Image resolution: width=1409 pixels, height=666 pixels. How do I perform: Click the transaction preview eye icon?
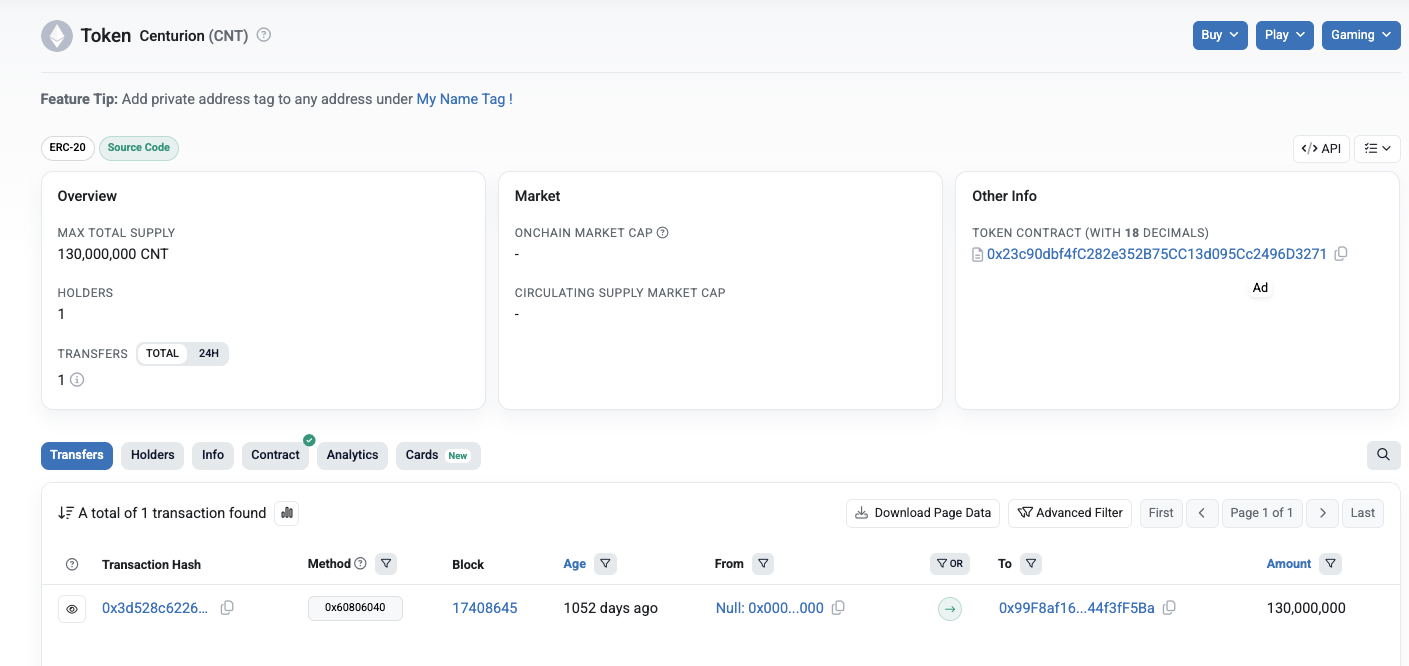click(x=72, y=608)
